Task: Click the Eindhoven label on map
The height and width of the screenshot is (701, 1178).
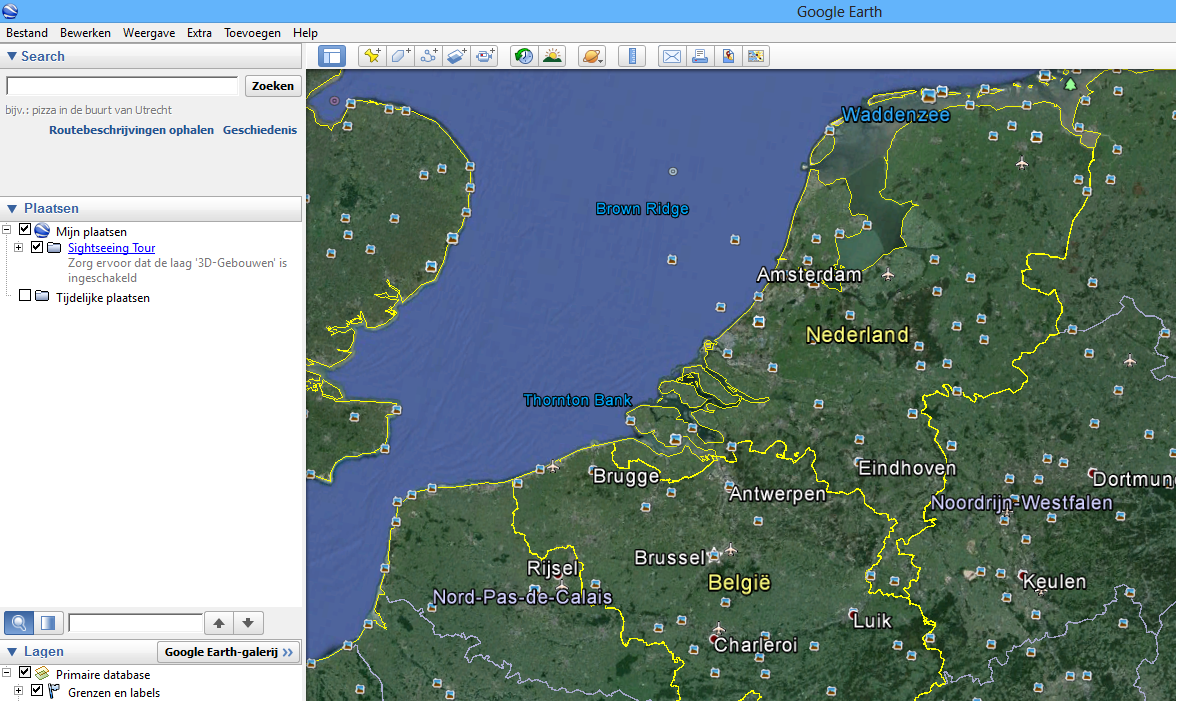Action: click(907, 468)
